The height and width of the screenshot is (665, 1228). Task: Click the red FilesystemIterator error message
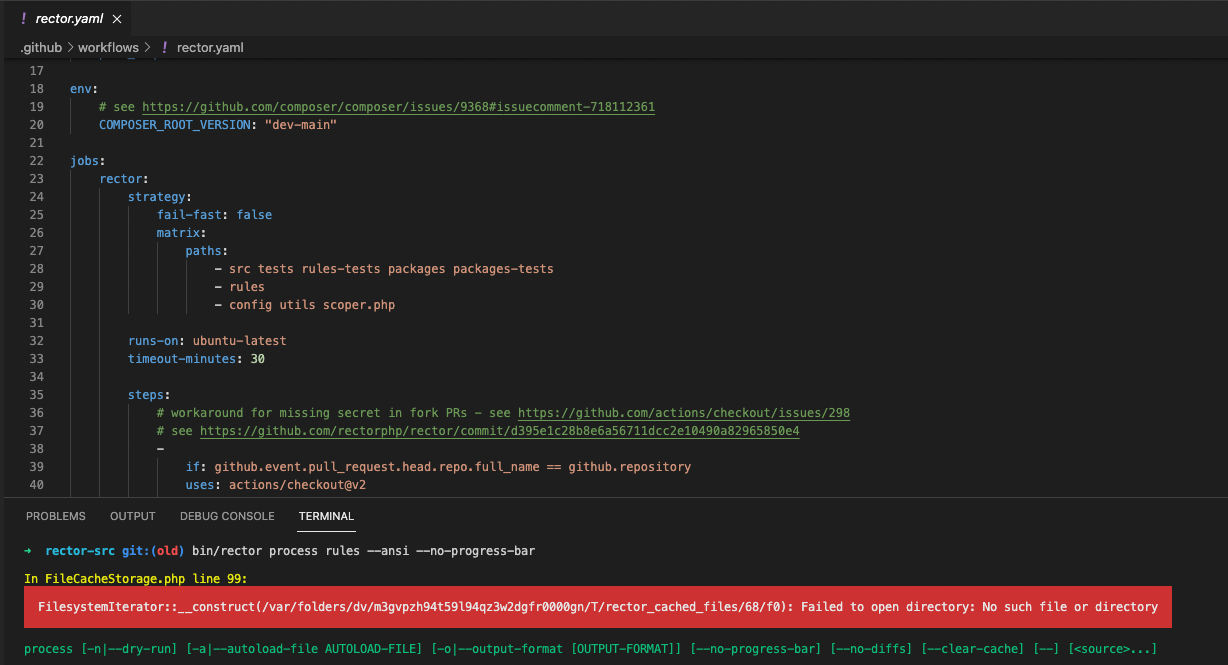coord(597,607)
